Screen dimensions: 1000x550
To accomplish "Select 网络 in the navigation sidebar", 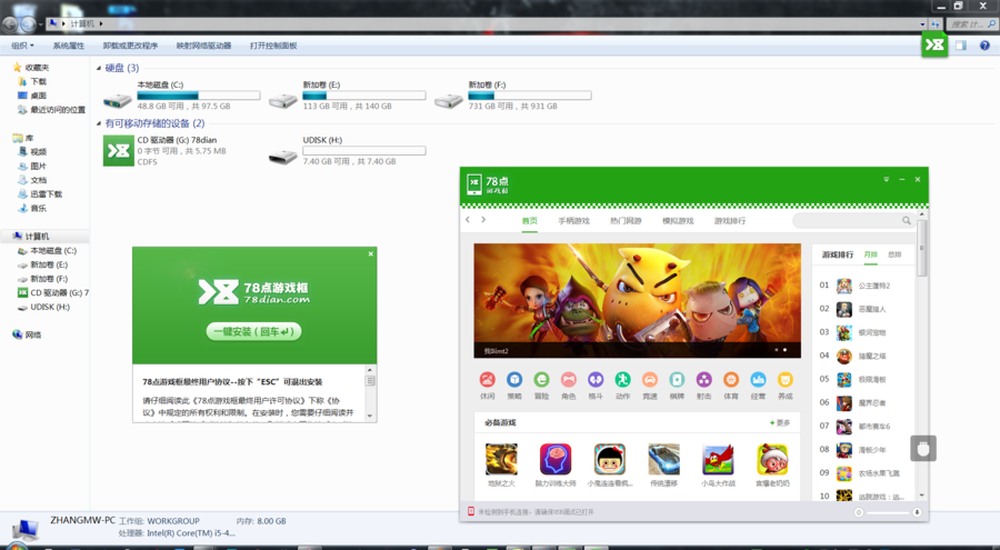I will tap(27, 335).
